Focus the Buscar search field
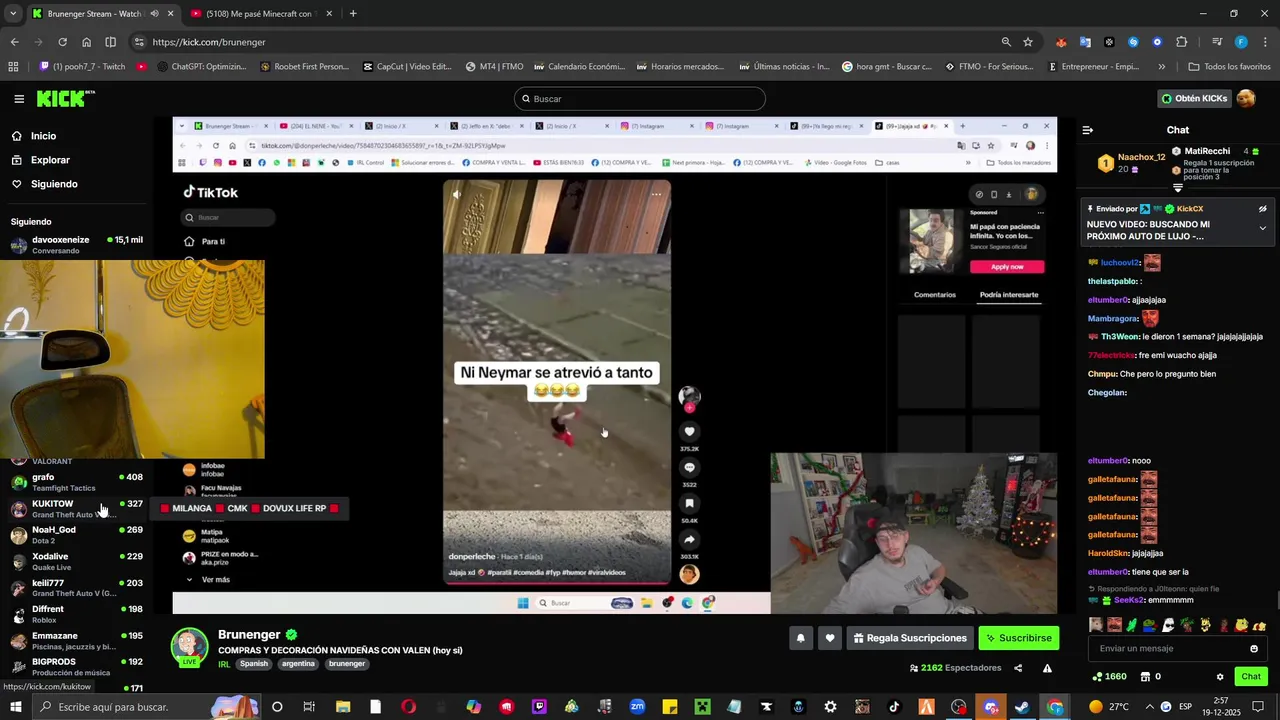This screenshot has width=1280, height=720. pos(640,99)
